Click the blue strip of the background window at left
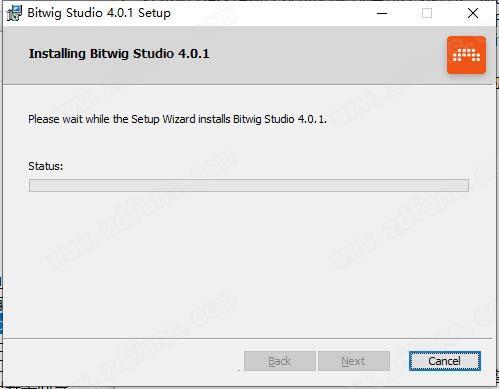Screen dimensions: 499x389 (x=1, y=322)
